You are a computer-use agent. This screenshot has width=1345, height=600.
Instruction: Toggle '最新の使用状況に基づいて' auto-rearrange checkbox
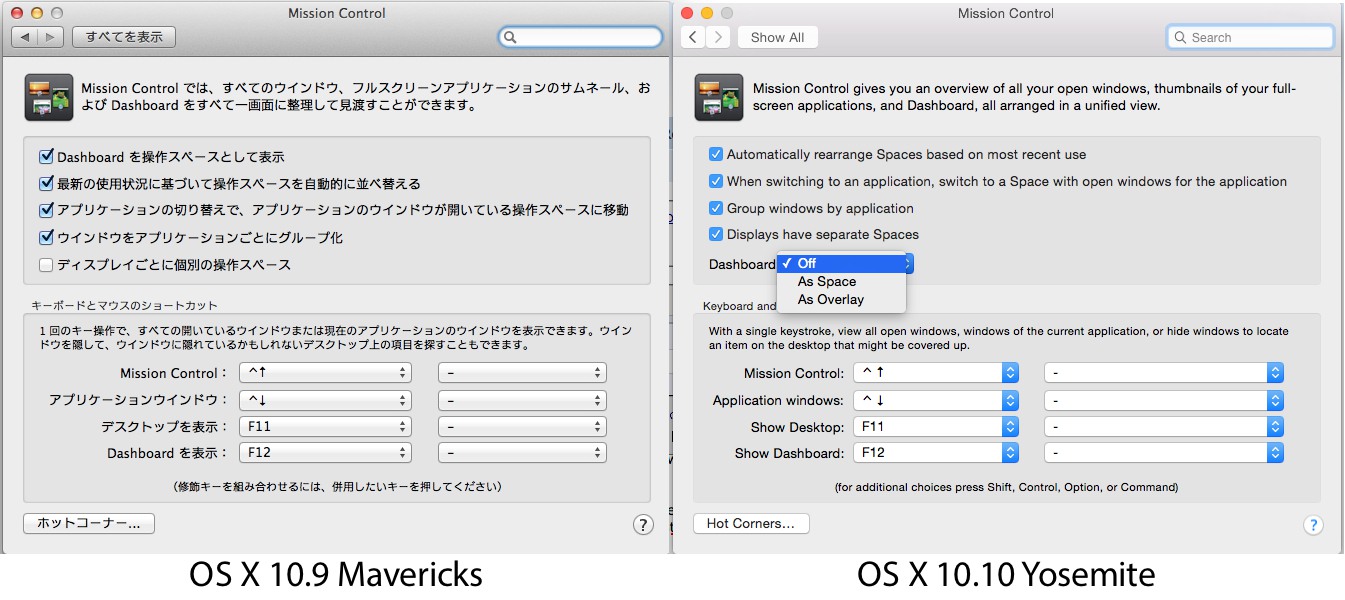(46, 184)
